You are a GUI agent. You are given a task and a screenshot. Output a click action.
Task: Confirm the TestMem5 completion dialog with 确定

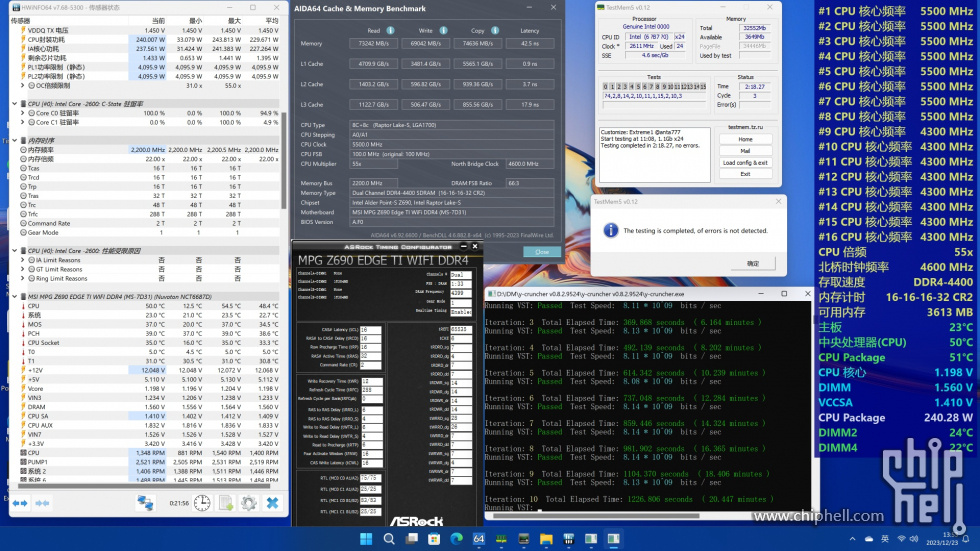753,264
